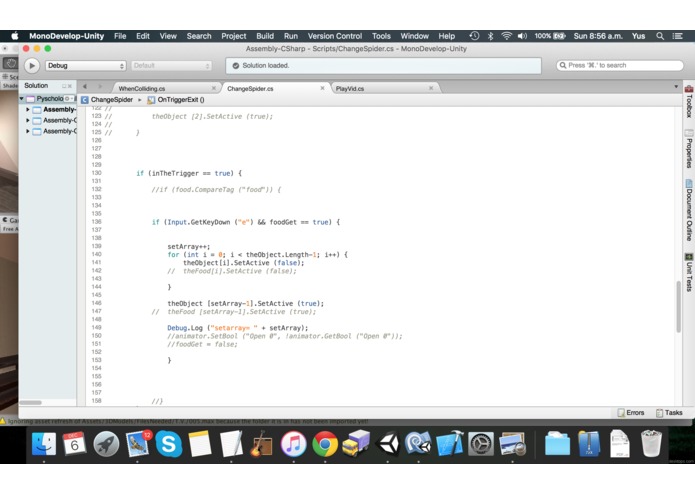Open the Properties side pad

689,149
